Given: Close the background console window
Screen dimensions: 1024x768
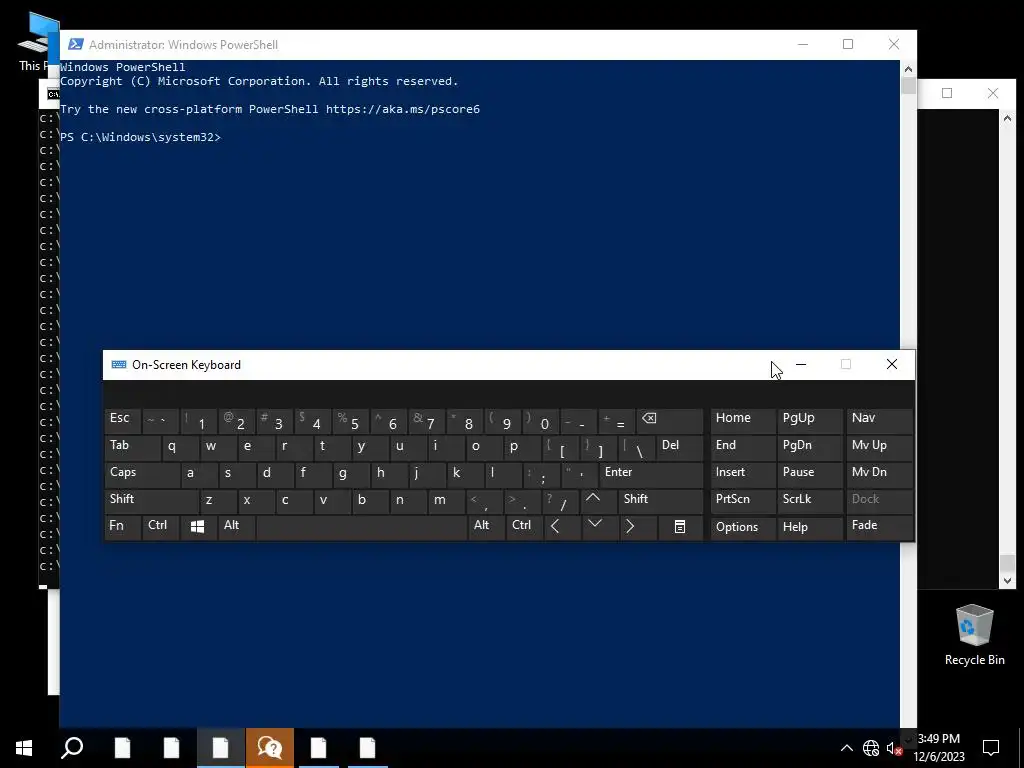Looking at the screenshot, I should click(x=993, y=93).
